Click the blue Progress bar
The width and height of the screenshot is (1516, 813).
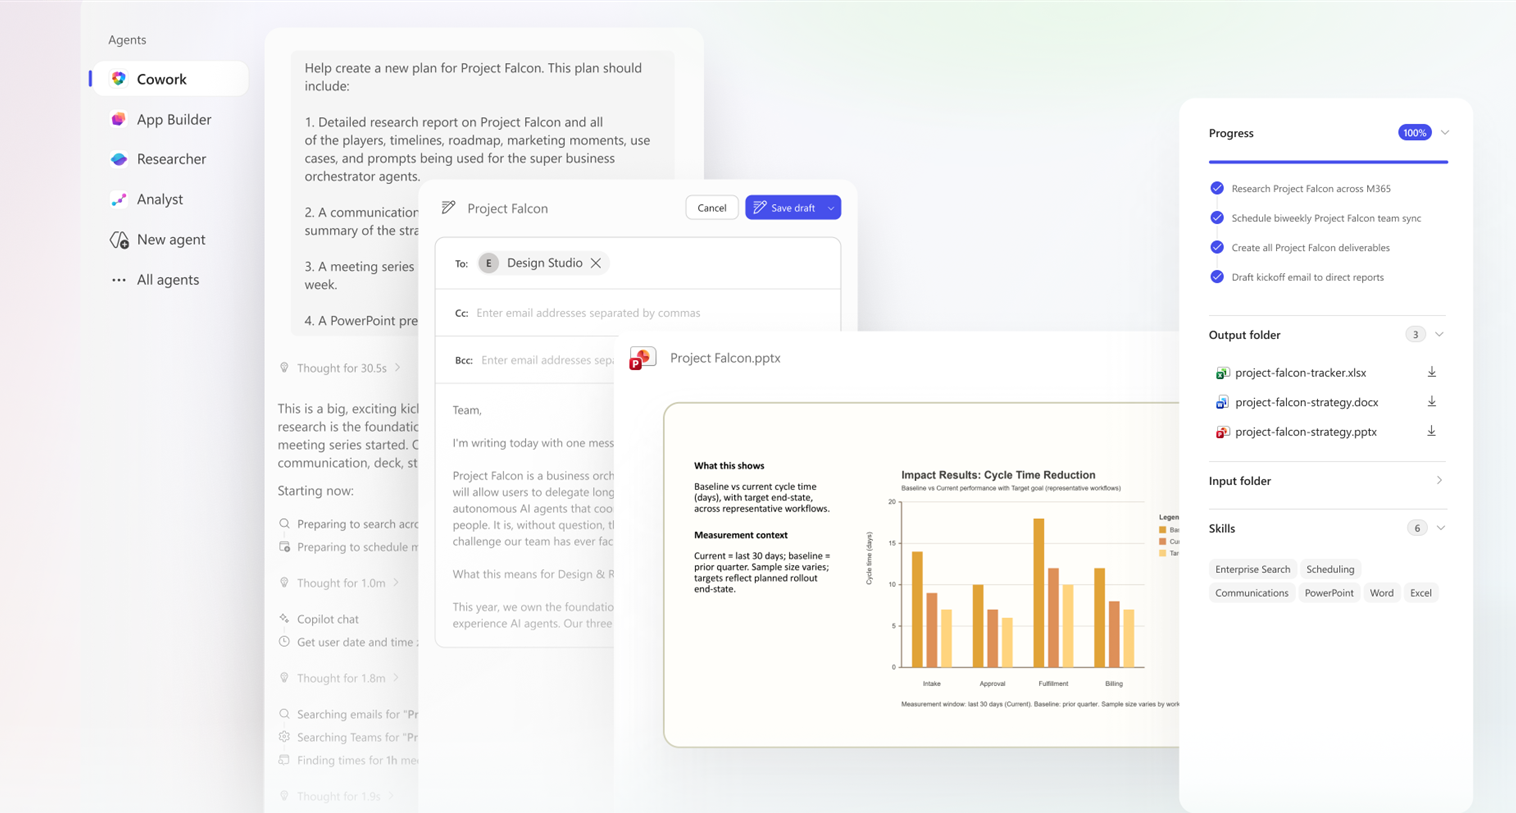click(1328, 161)
